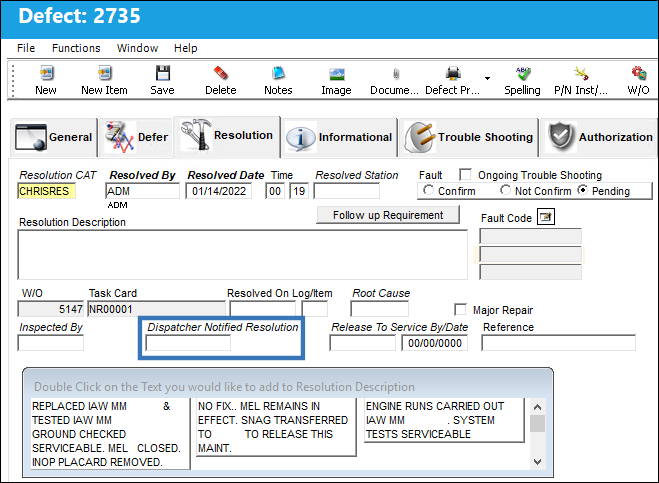659x483 pixels.
Task: Click the Inspected By field
Action: [50, 343]
